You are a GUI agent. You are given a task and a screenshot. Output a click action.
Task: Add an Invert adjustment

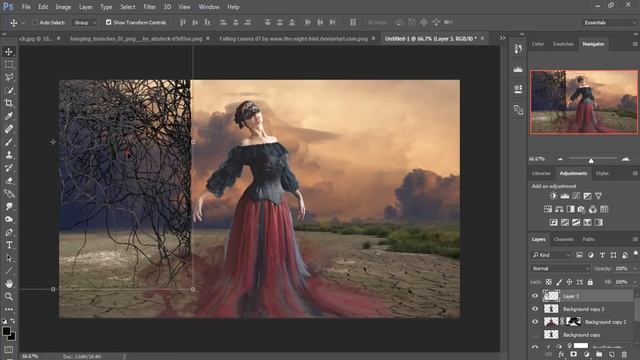[553, 222]
